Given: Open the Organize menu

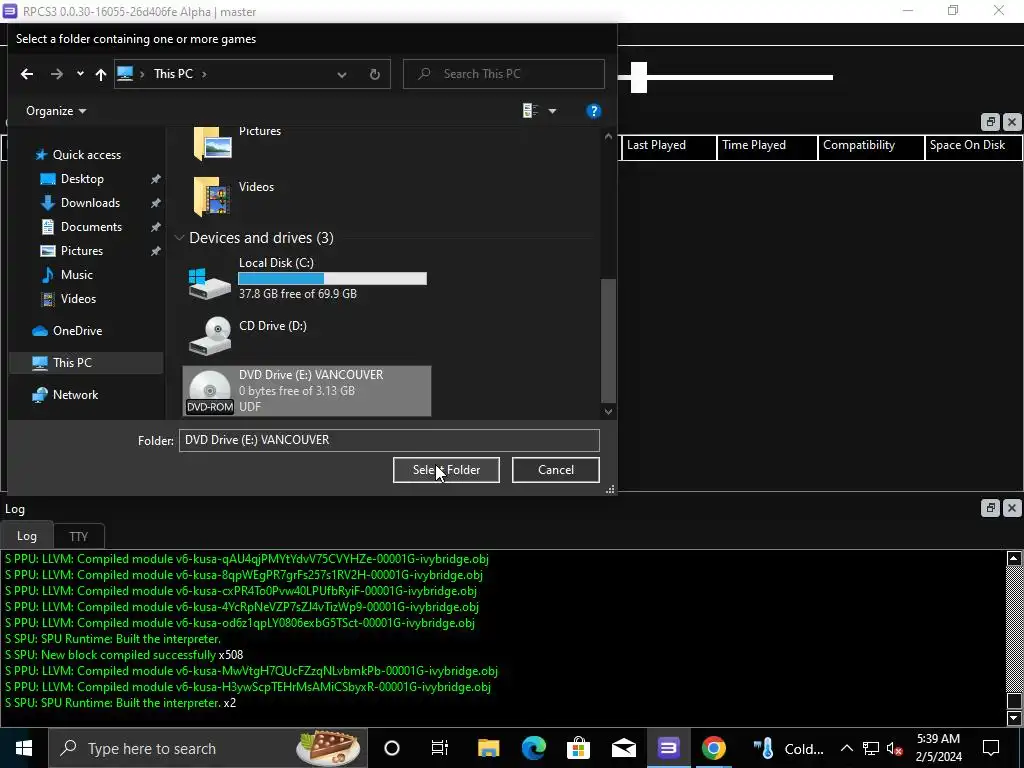Looking at the screenshot, I should pos(56,111).
